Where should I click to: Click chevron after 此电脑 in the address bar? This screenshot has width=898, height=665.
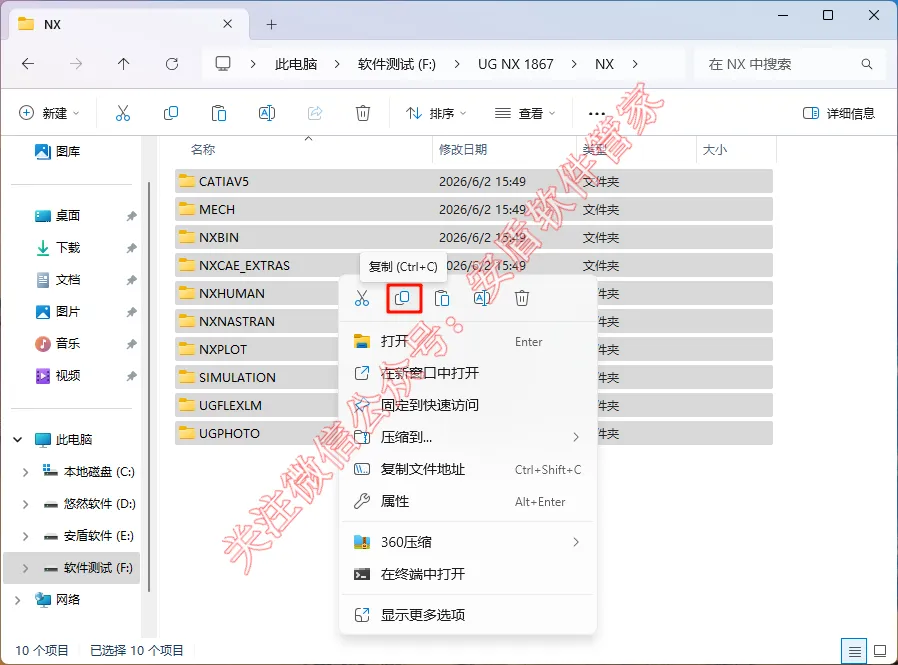[x=337, y=64]
